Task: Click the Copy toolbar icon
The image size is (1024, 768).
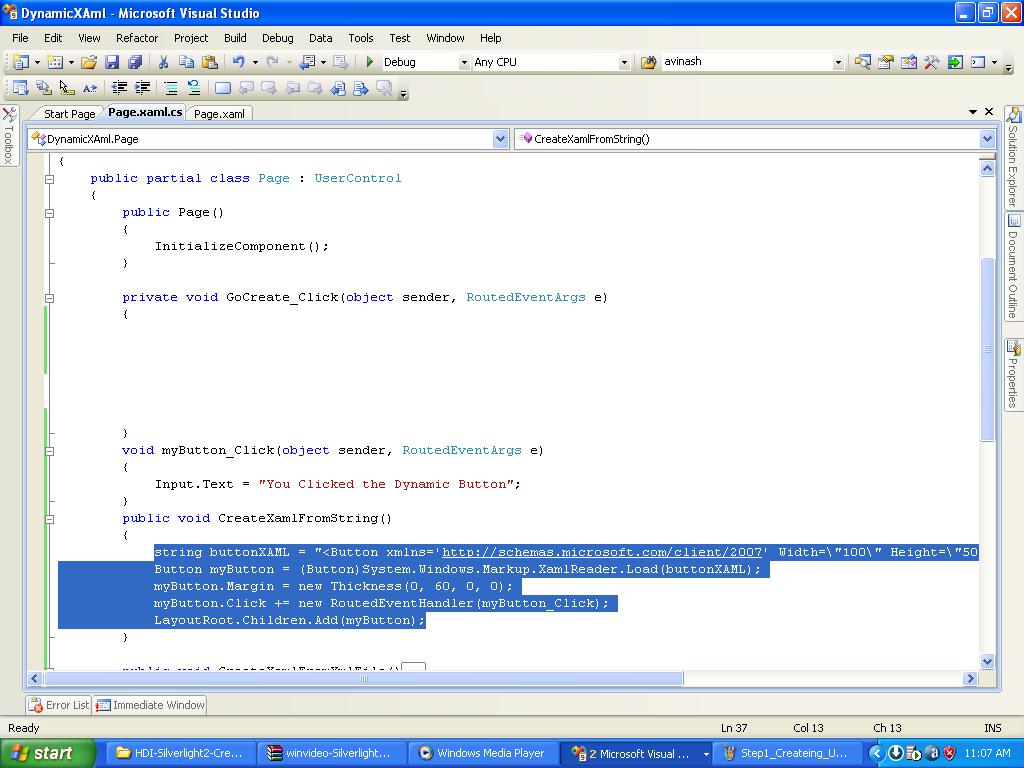Action: 186,62
